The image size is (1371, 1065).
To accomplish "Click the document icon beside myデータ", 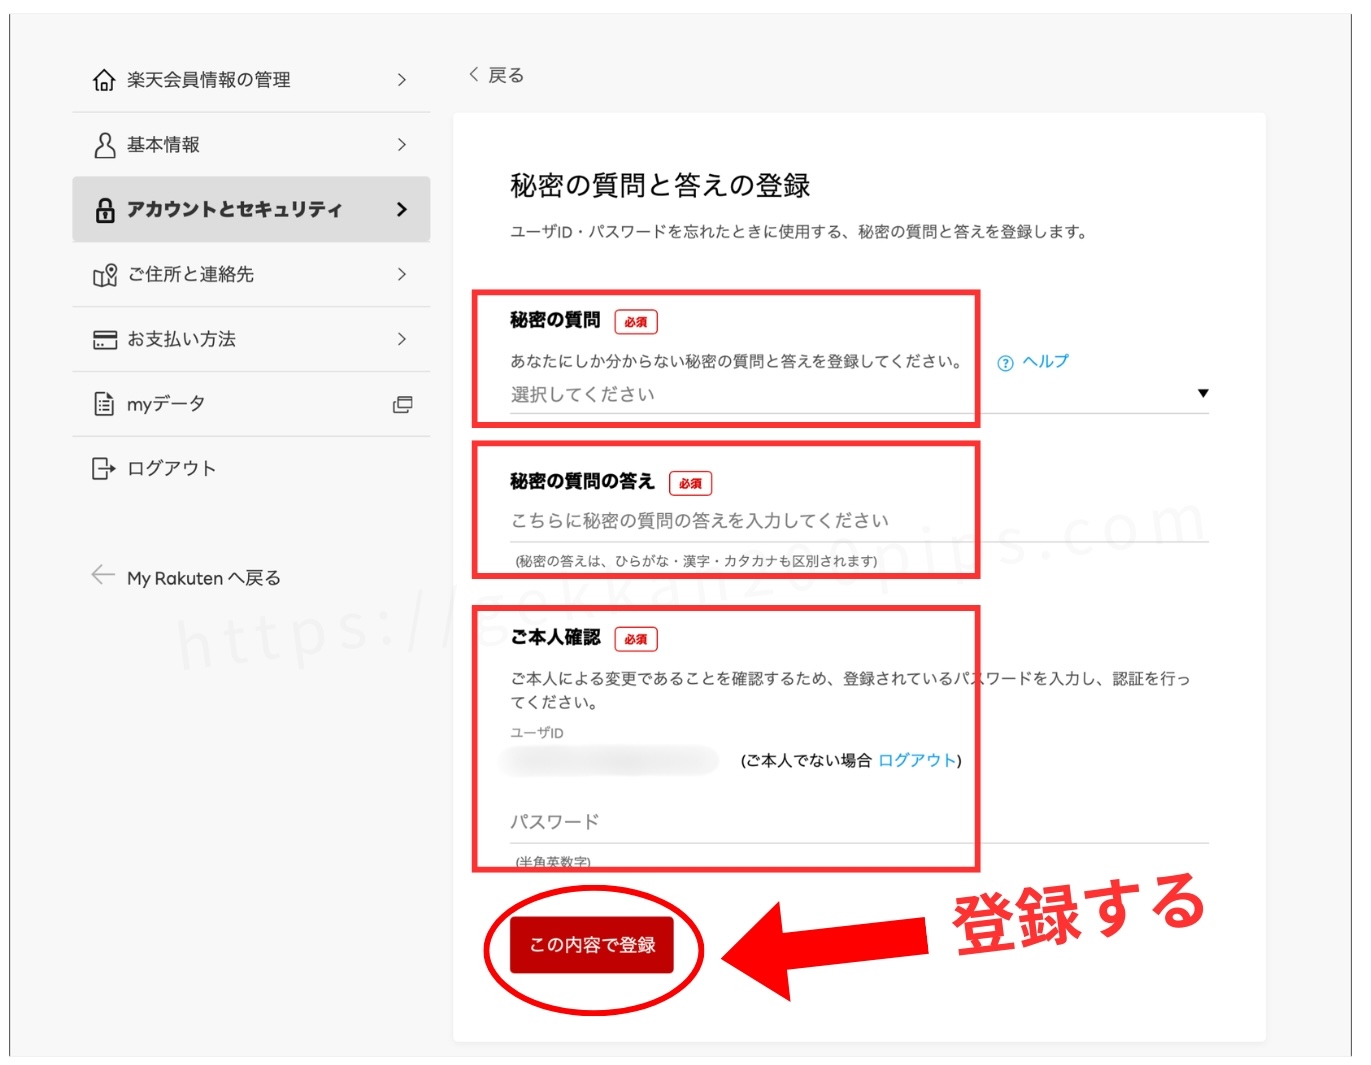I will (x=104, y=404).
